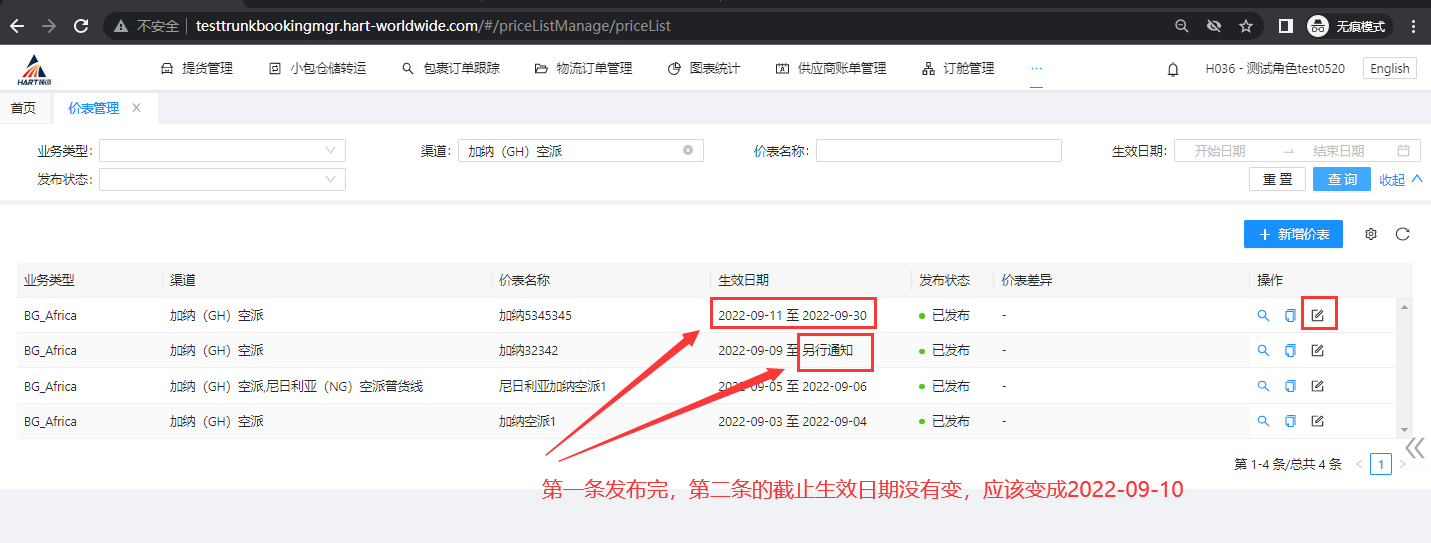Refresh the price list table

(1402, 234)
